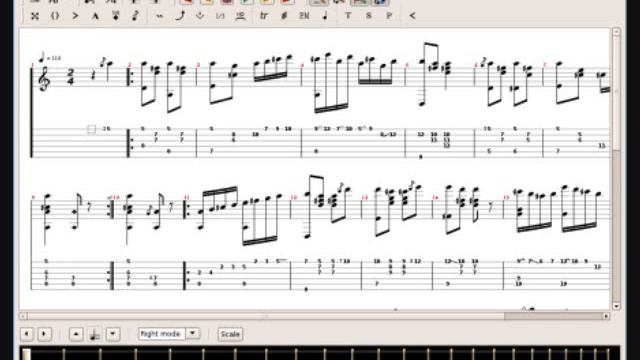Expand the Right mode dropdown arrow
The width and height of the screenshot is (640, 360).
click(x=193, y=333)
